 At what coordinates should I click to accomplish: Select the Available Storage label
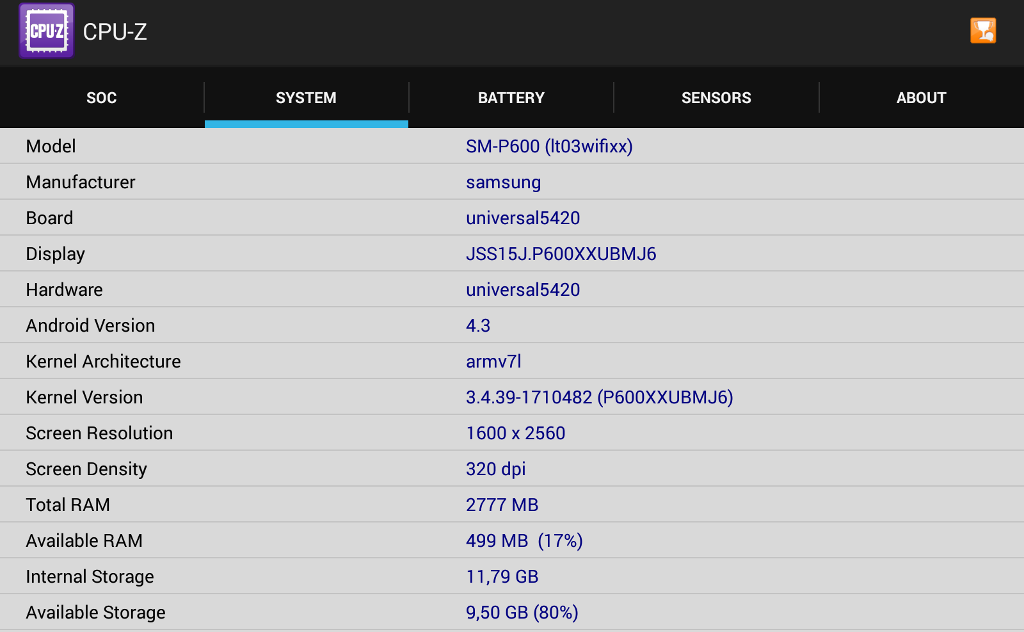click(x=96, y=613)
